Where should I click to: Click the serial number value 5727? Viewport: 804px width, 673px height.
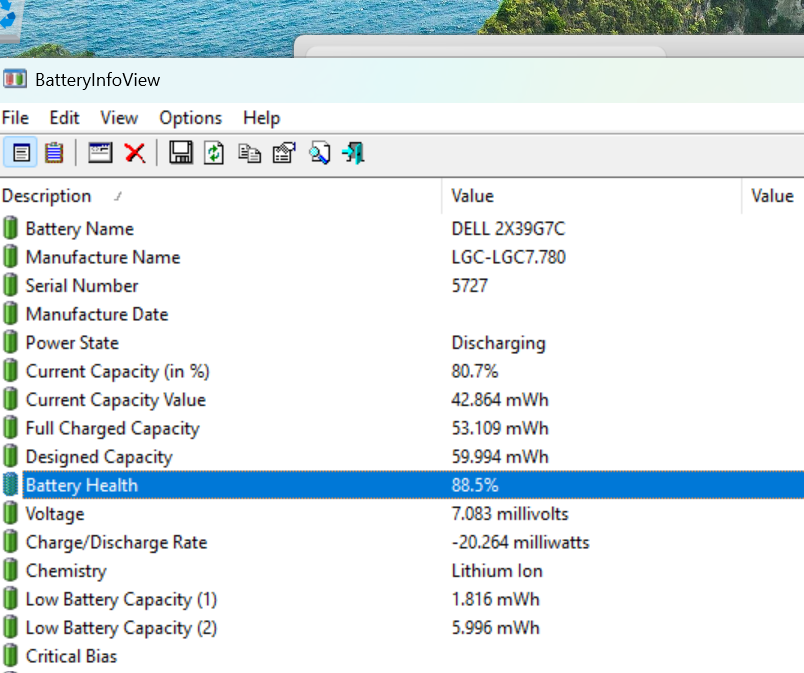pyautogui.click(x=469, y=285)
